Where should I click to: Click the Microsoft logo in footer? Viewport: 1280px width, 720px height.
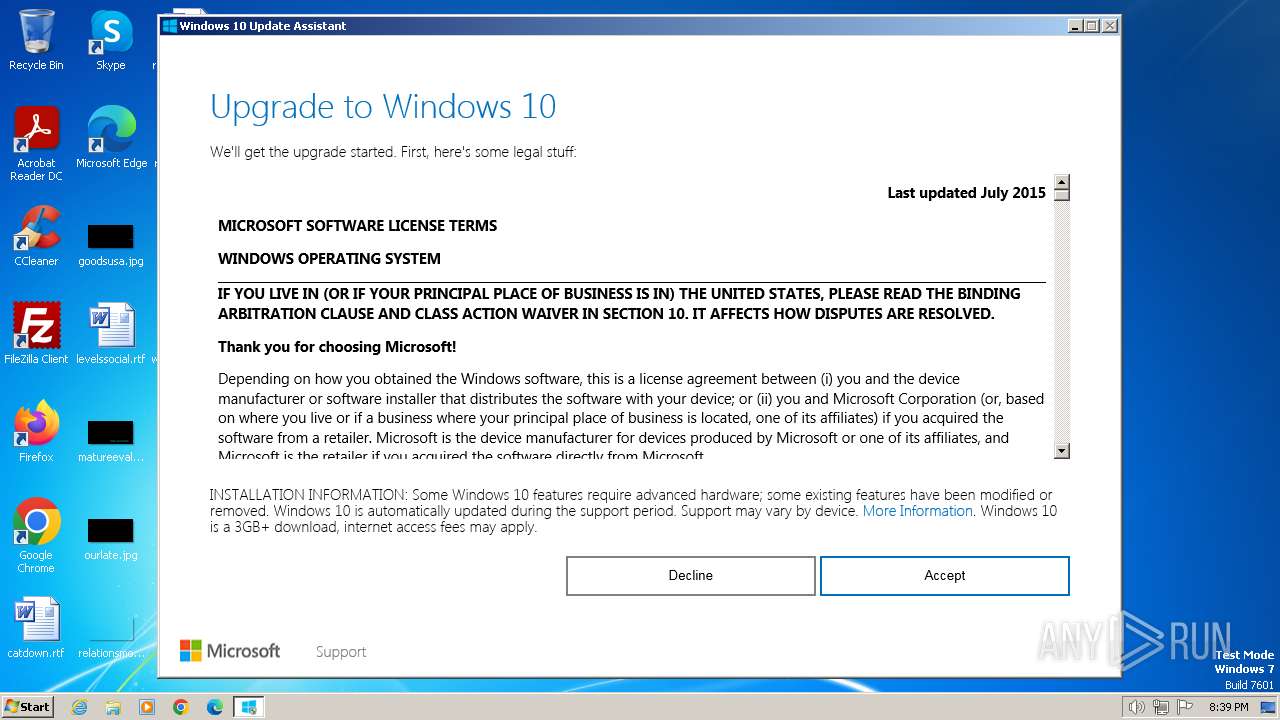(230, 651)
